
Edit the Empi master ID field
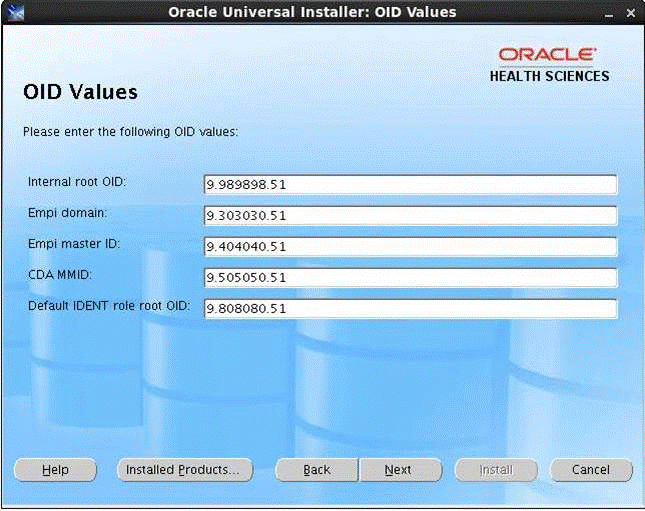tap(411, 246)
